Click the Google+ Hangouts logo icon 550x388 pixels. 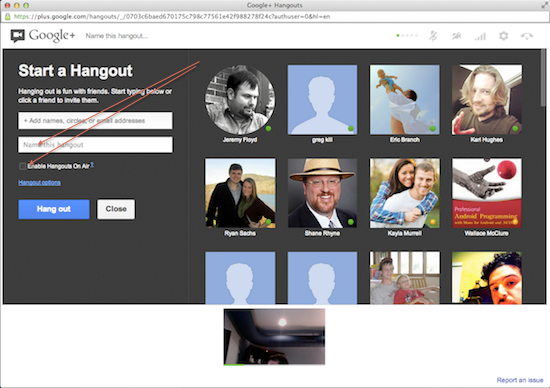[x=18, y=36]
